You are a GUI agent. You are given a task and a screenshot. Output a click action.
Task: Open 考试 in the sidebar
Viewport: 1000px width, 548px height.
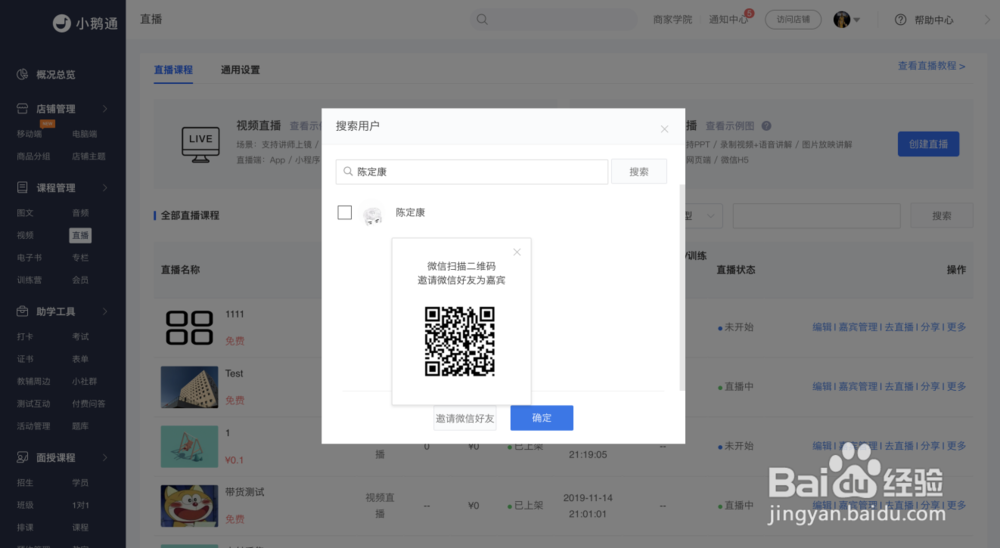80,337
